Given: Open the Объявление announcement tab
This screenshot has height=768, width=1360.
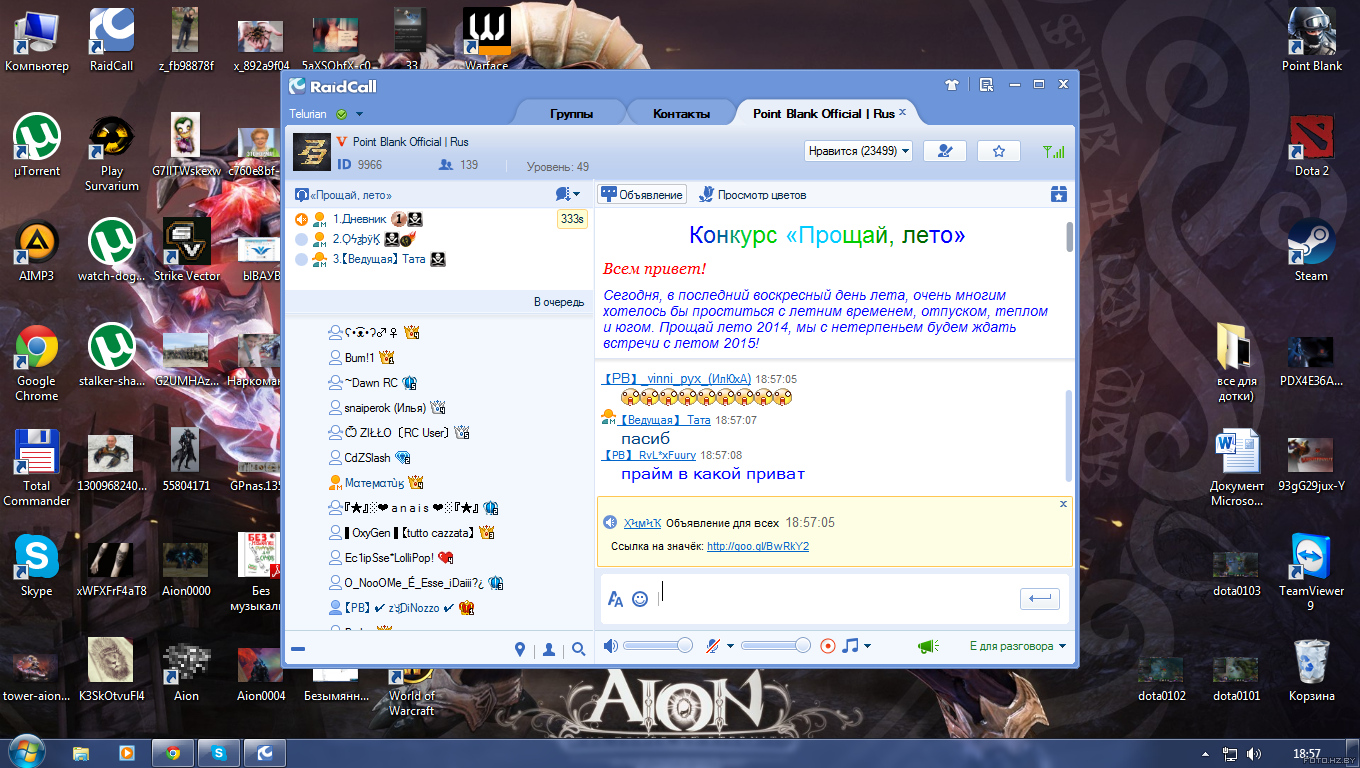Looking at the screenshot, I should point(642,194).
